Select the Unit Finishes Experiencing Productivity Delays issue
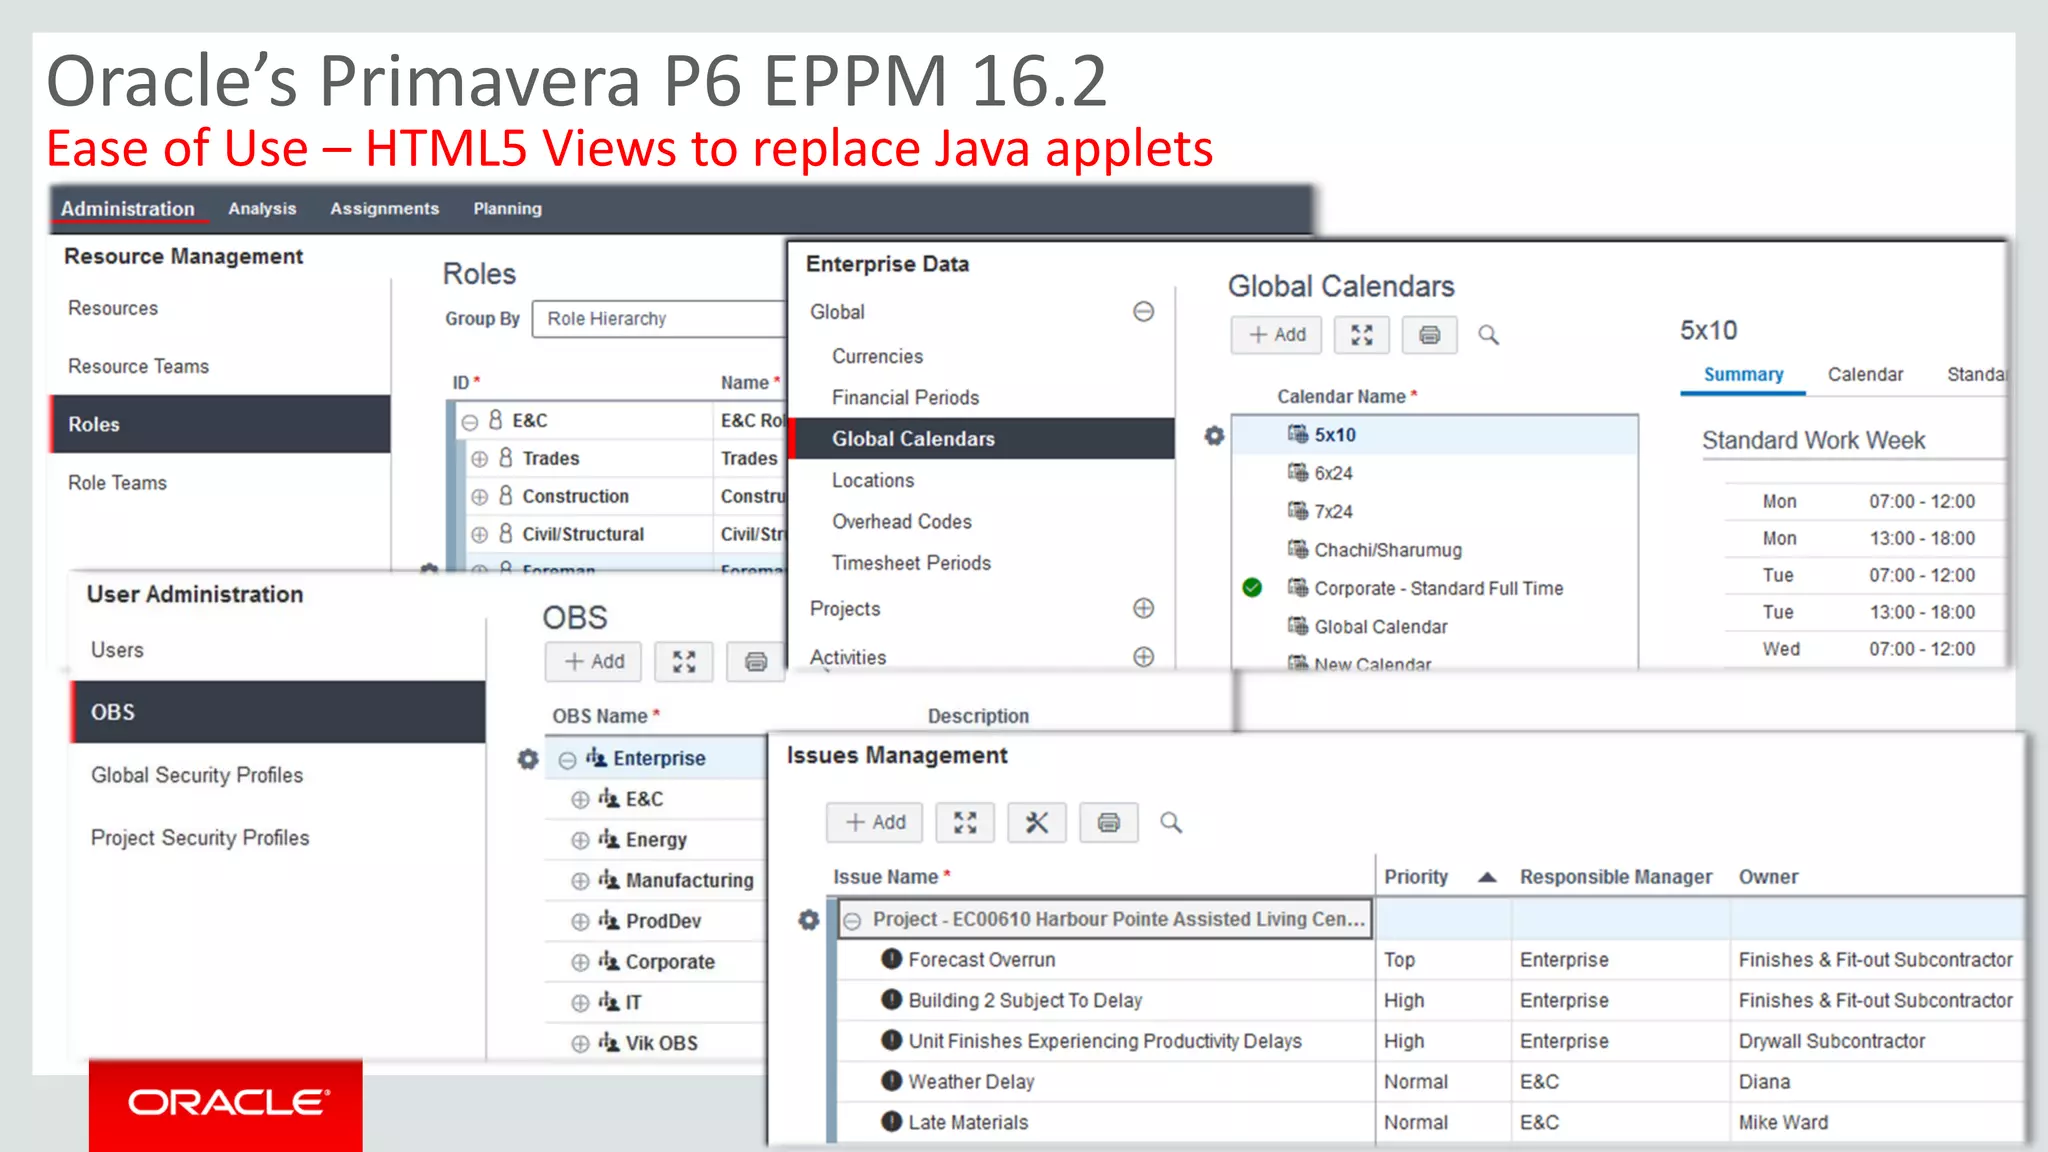The width and height of the screenshot is (2048, 1152). coord(1104,1041)
